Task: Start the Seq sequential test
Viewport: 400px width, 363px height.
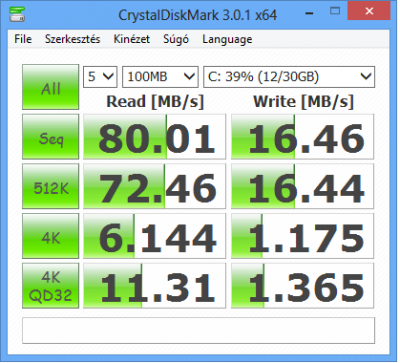Action: click(x=51, y=137)
